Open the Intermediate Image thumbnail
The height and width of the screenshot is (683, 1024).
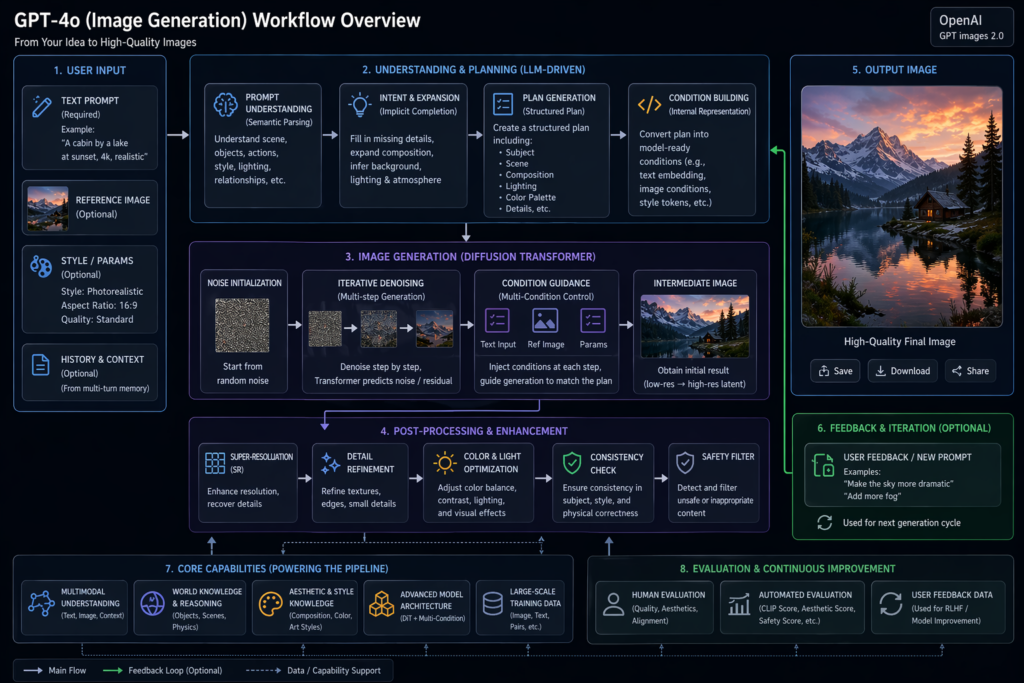click(x=694, y=327)
